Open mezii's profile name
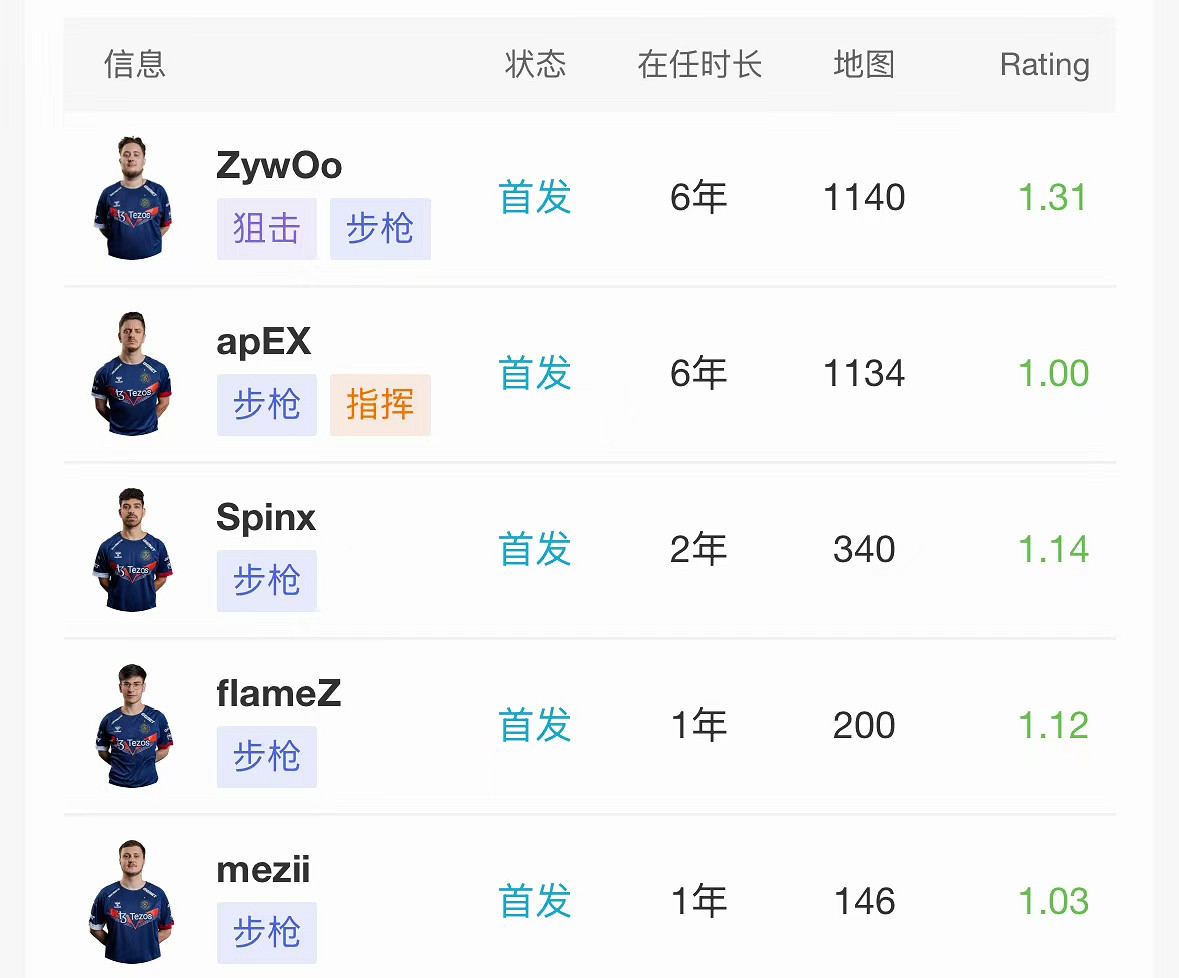This screenshot has width=1179, height=978. 263,870
